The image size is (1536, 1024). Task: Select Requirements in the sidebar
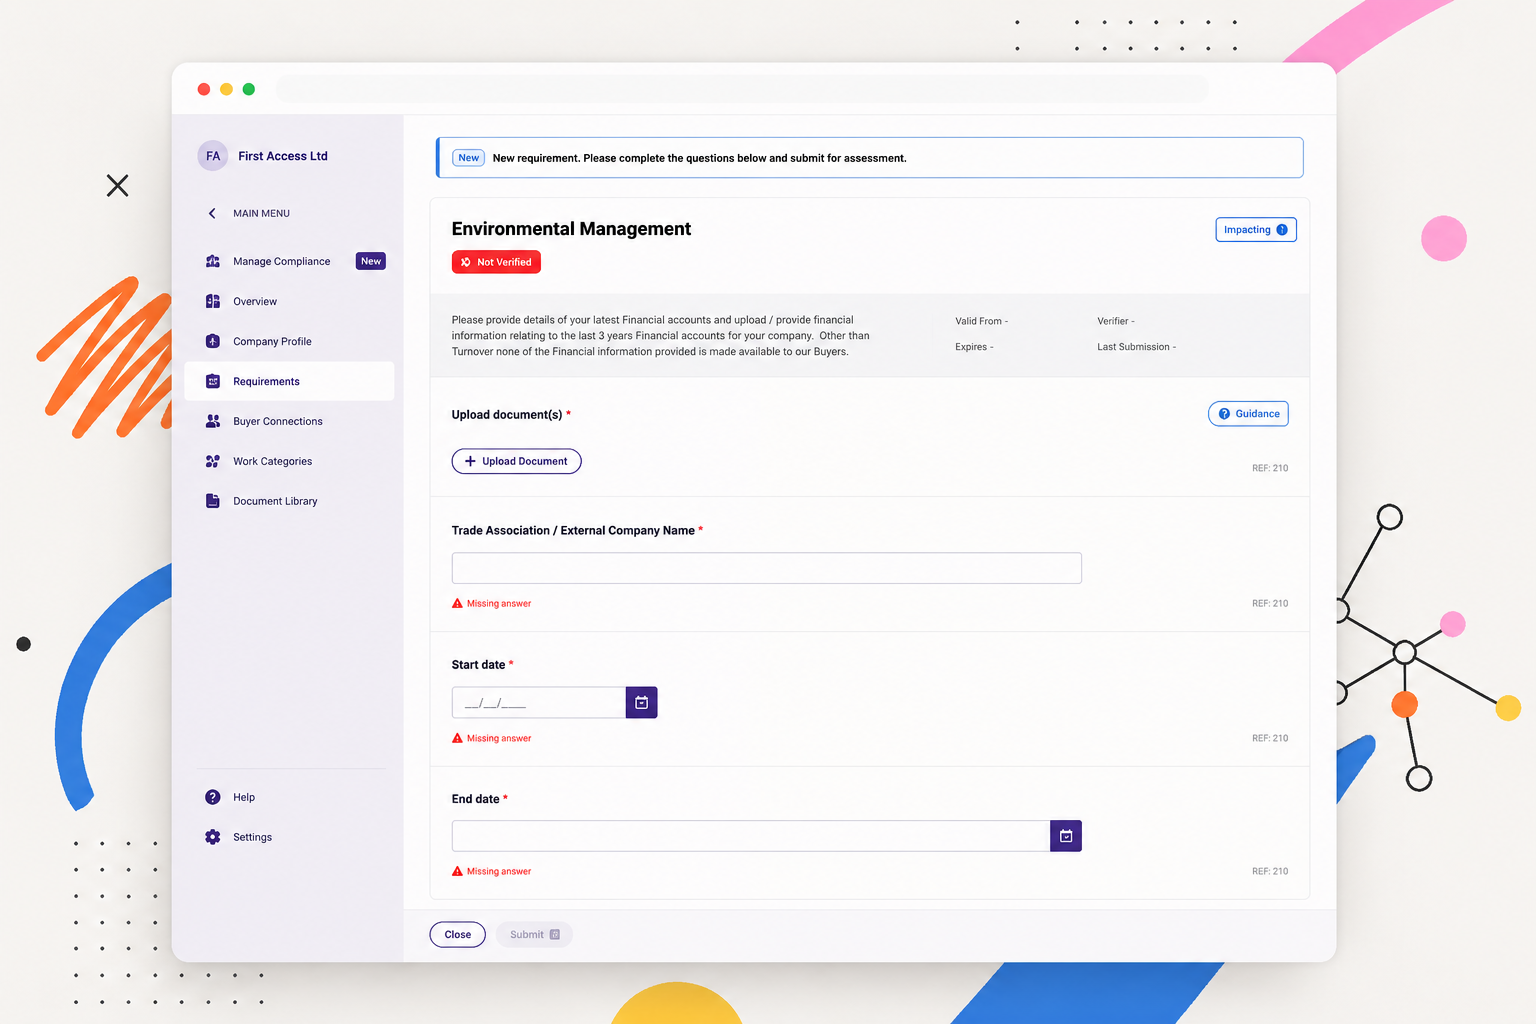(290, 381)
